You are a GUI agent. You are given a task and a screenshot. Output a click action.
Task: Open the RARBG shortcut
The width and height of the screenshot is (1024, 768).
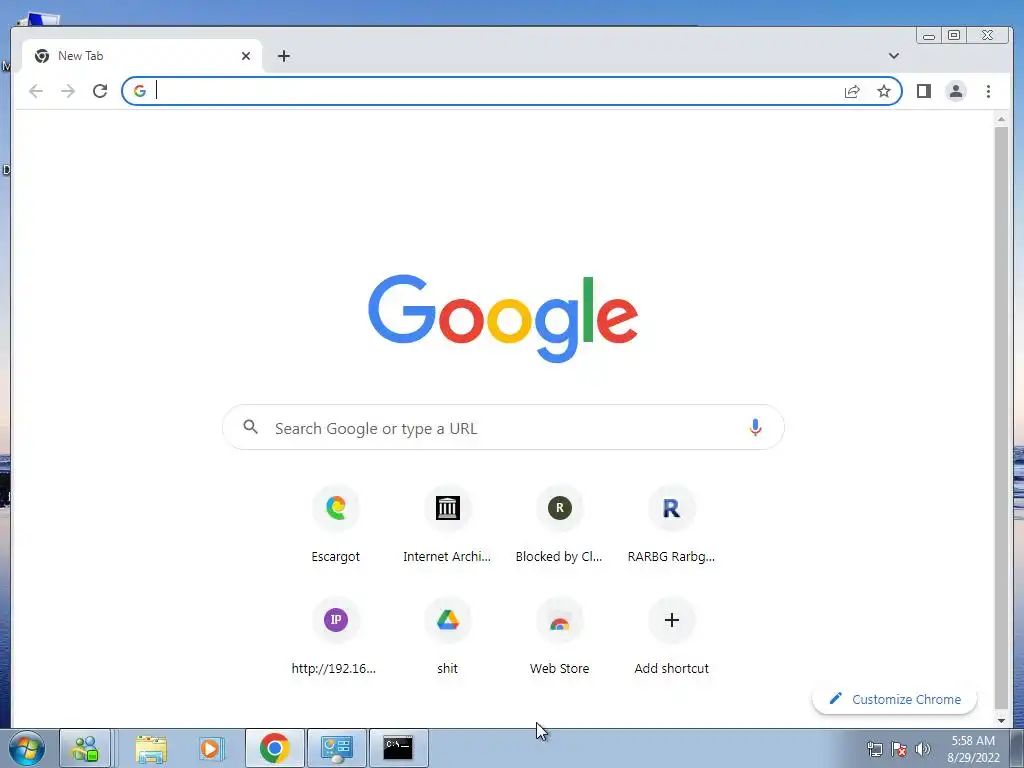click(x=671, y=524)
